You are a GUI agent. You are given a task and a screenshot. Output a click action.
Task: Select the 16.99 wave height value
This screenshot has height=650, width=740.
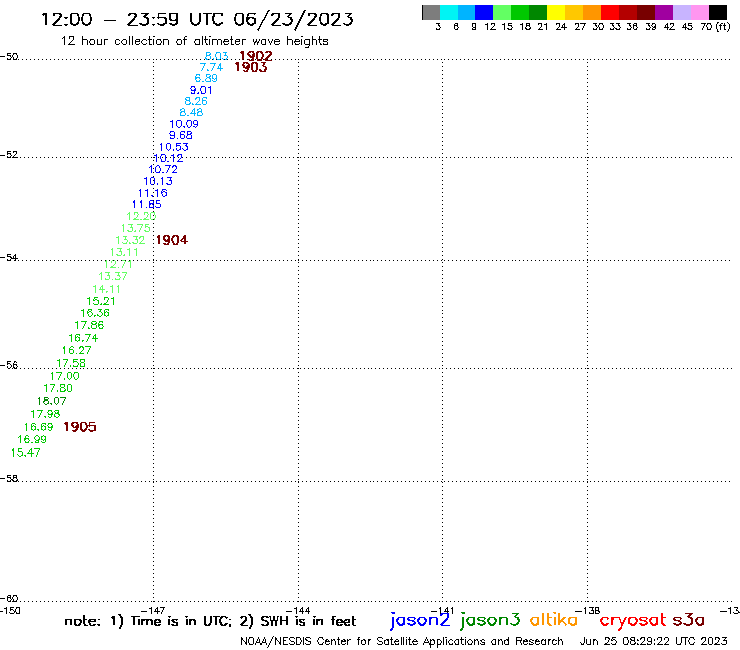32,439
